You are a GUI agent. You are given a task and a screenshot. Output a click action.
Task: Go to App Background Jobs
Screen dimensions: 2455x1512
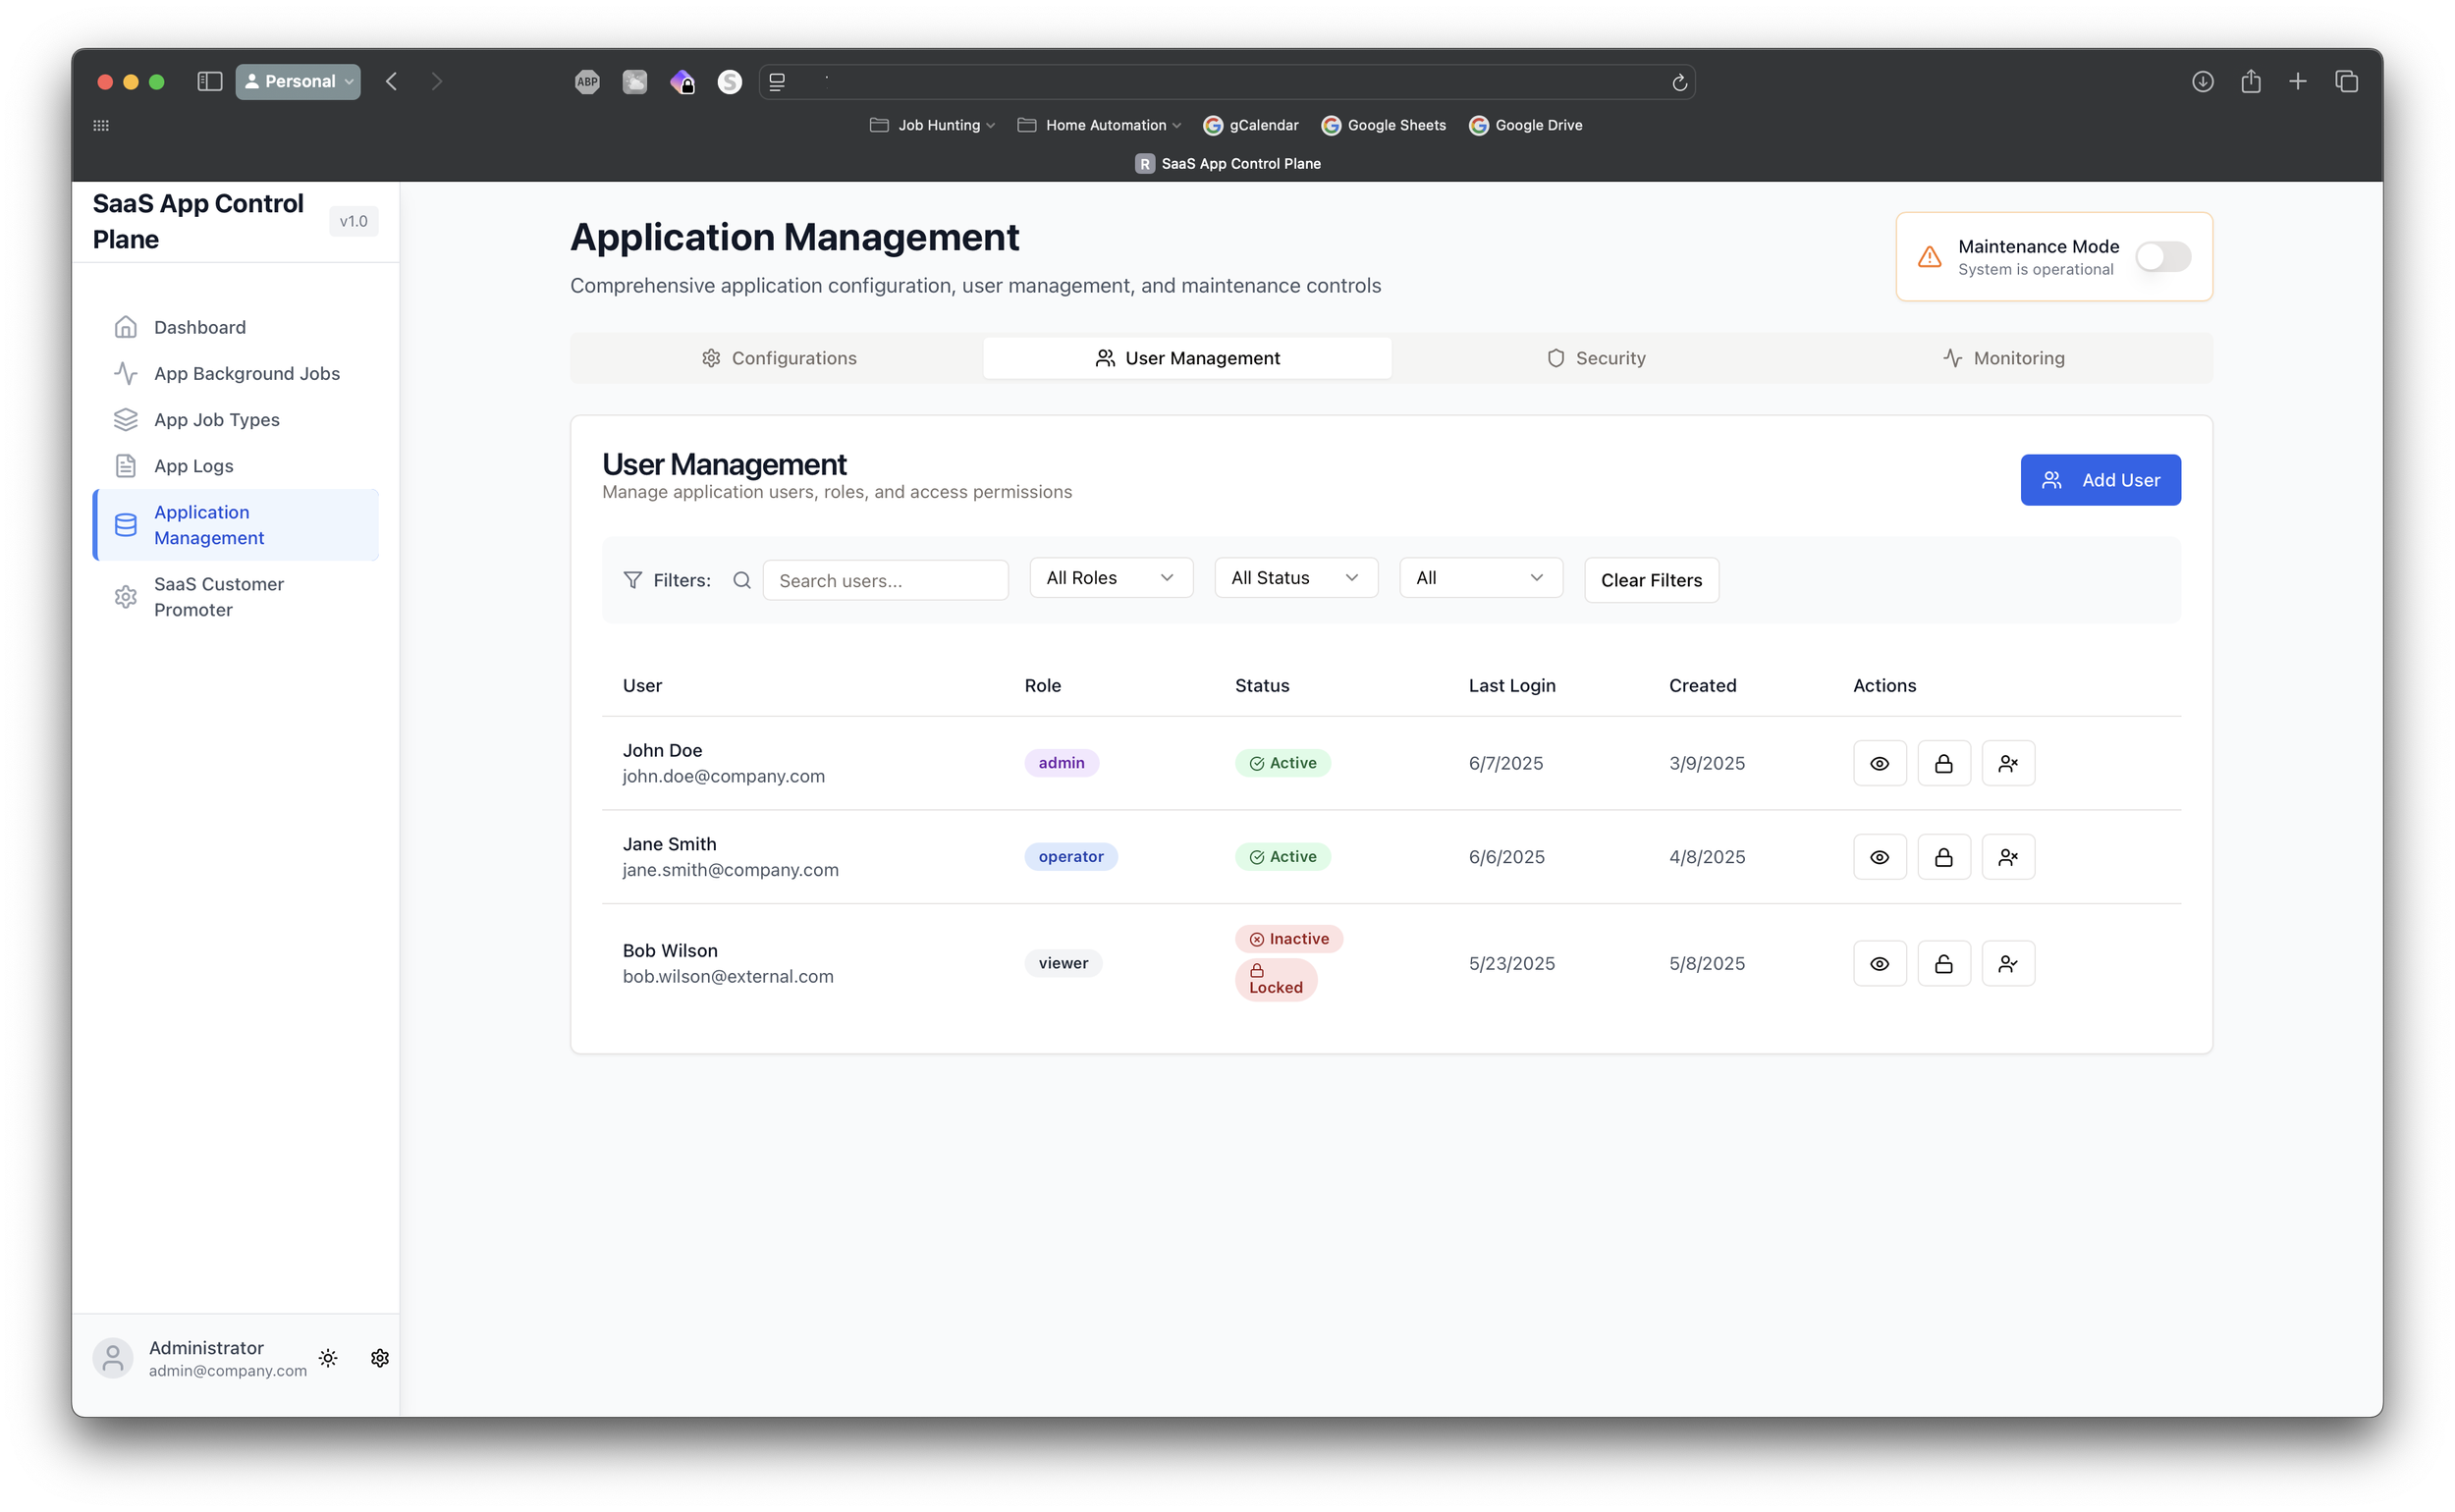(237, 373)
